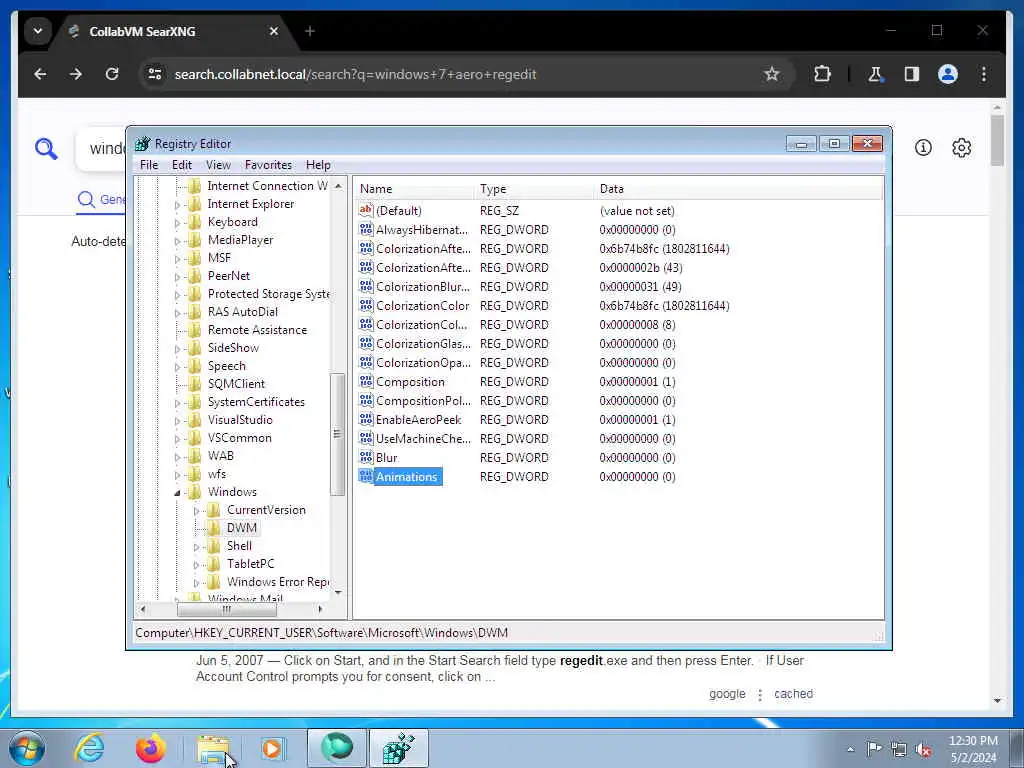This screenshot has width=1024, height=768.
Task: Click the Name column header
Action: pyautogui.click(x=415, y=189)
